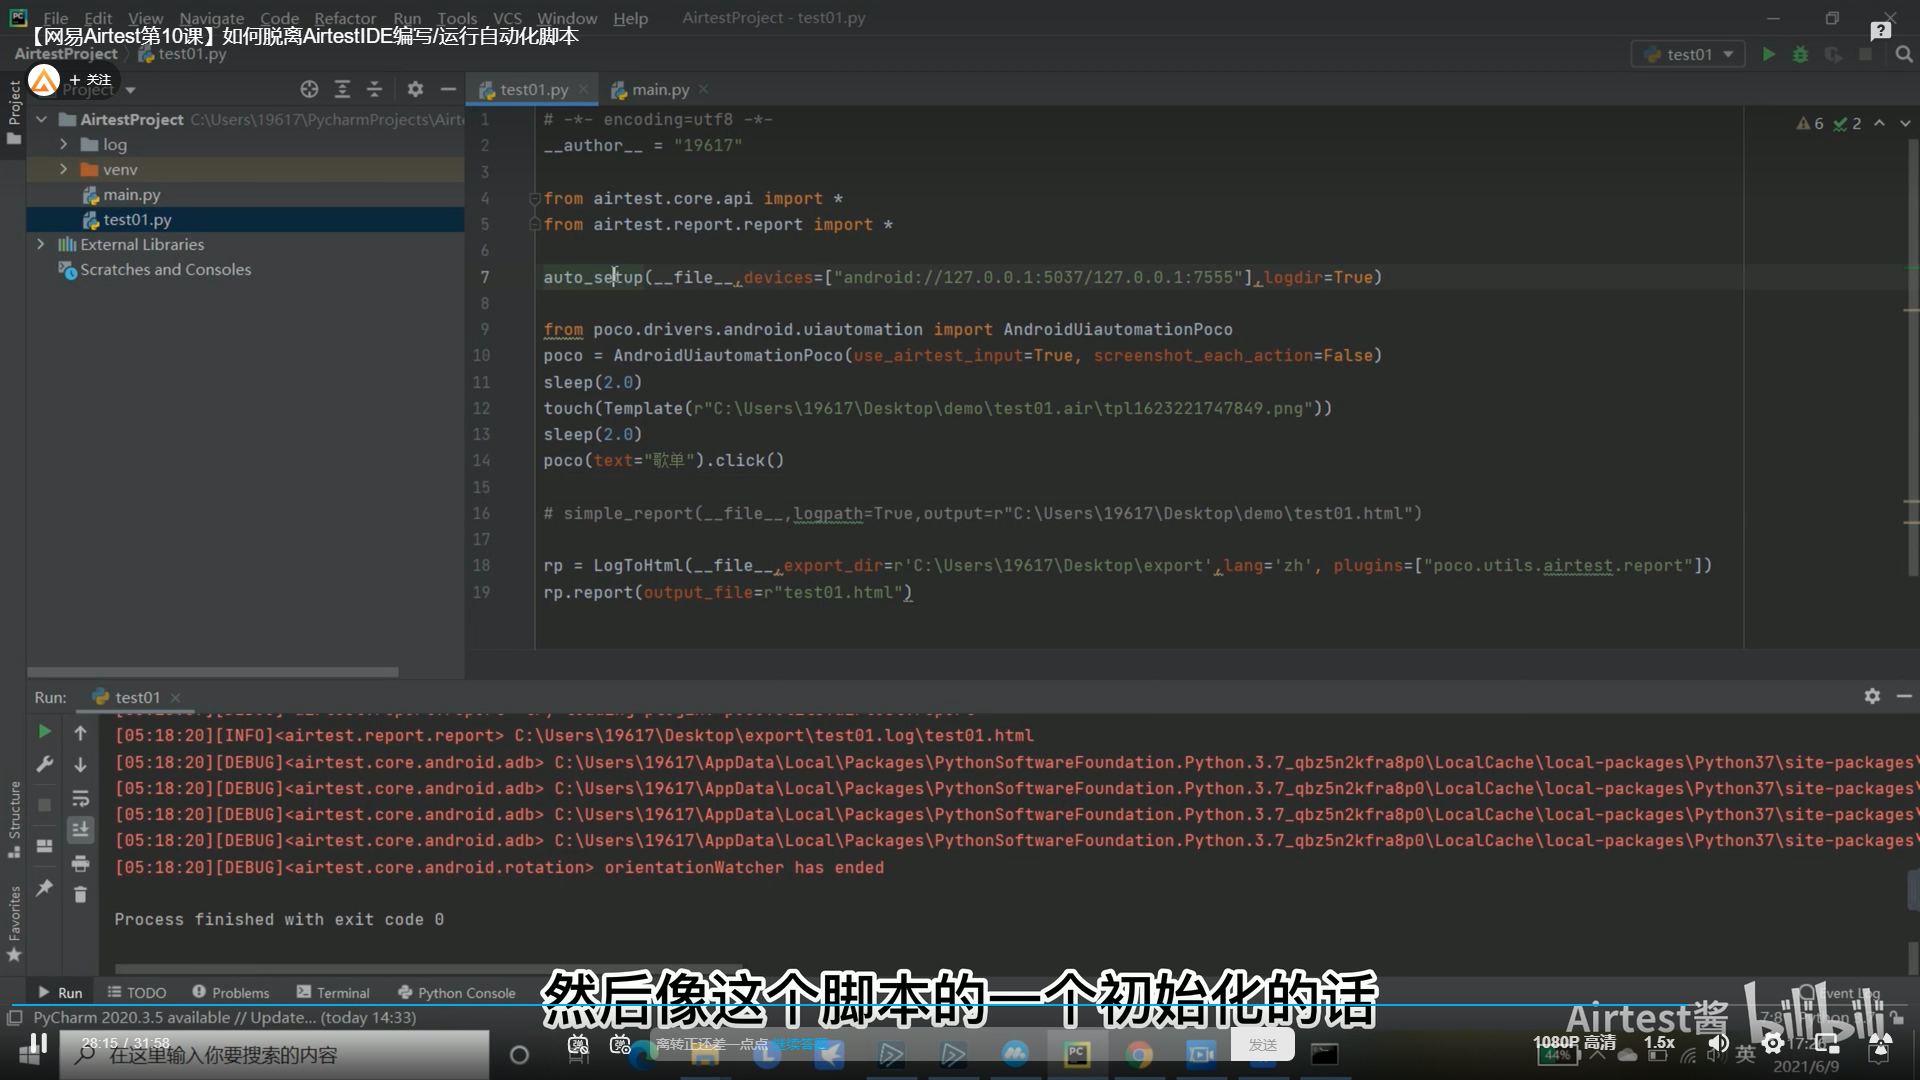Expand External Libraries node
This screenshot has height=1080, width=1920.
coord(41,244)
